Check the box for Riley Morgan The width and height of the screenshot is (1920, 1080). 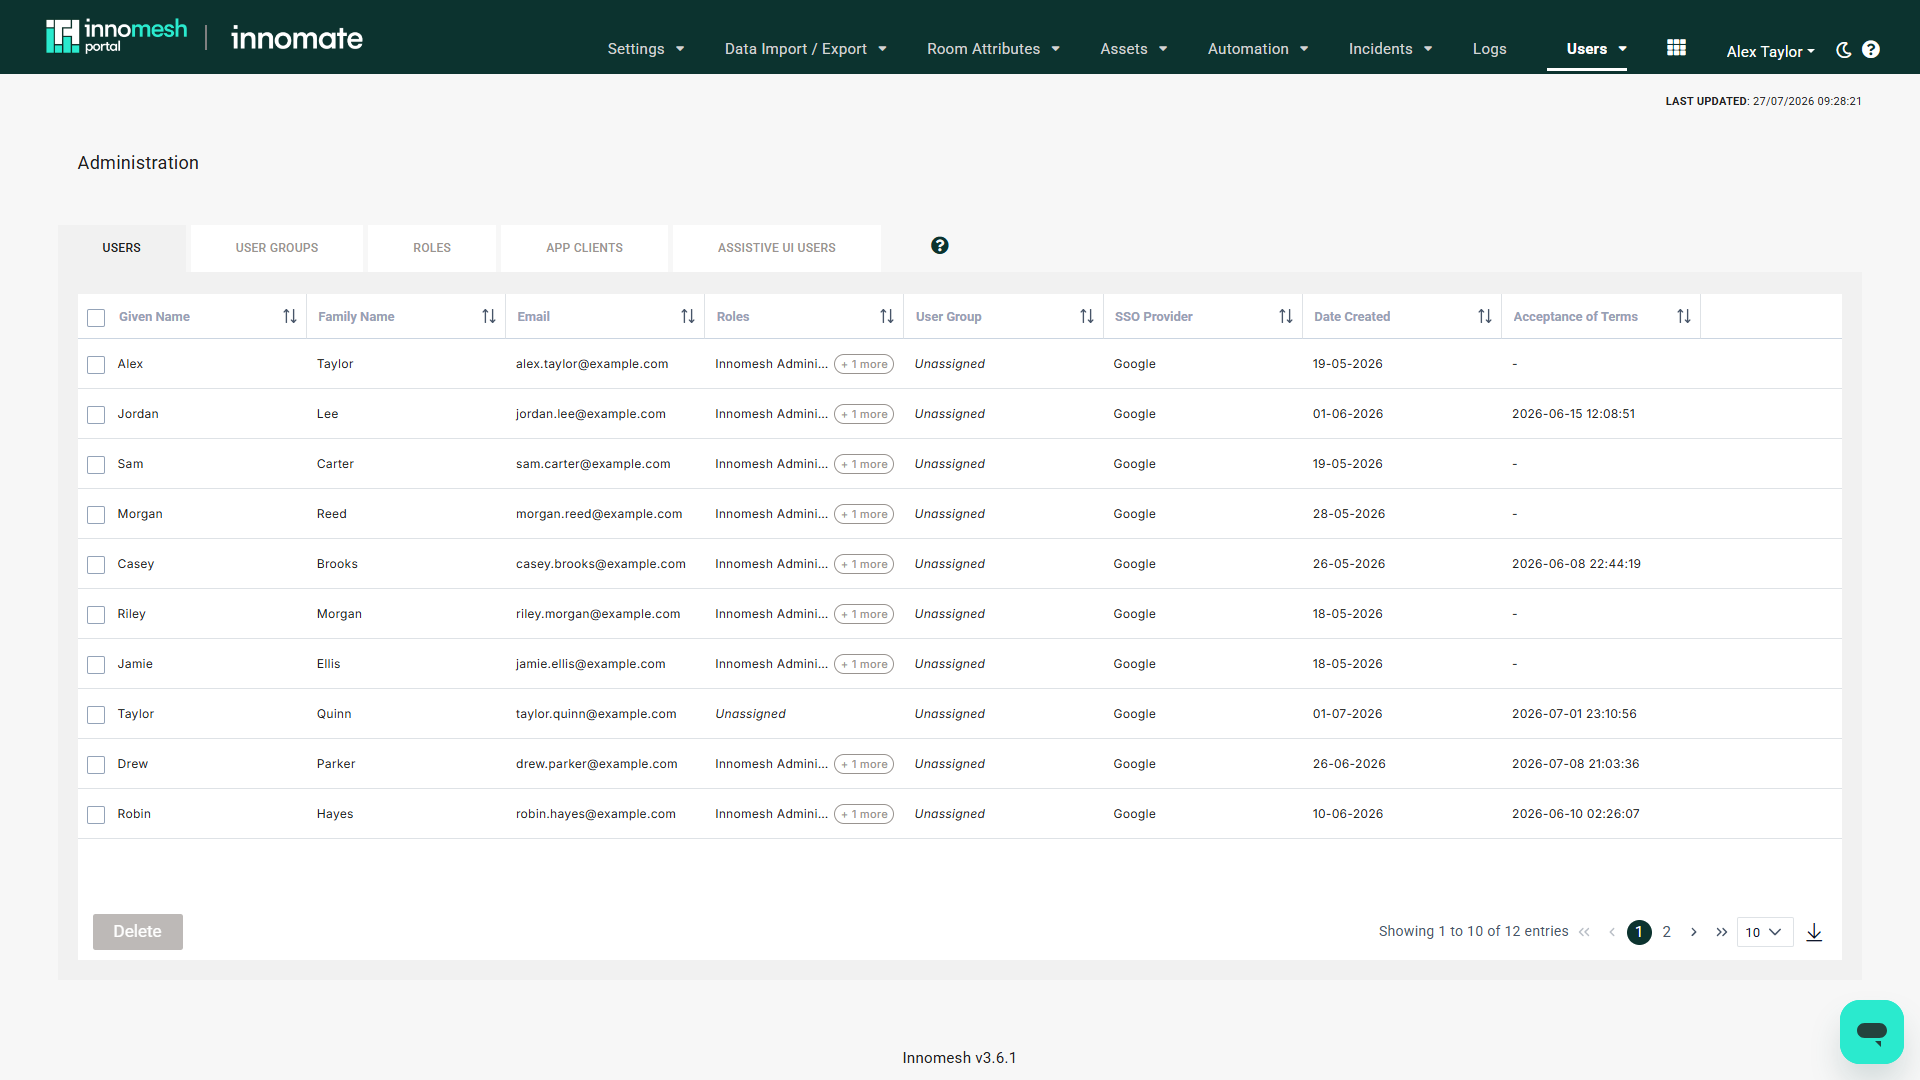[96, 615]
